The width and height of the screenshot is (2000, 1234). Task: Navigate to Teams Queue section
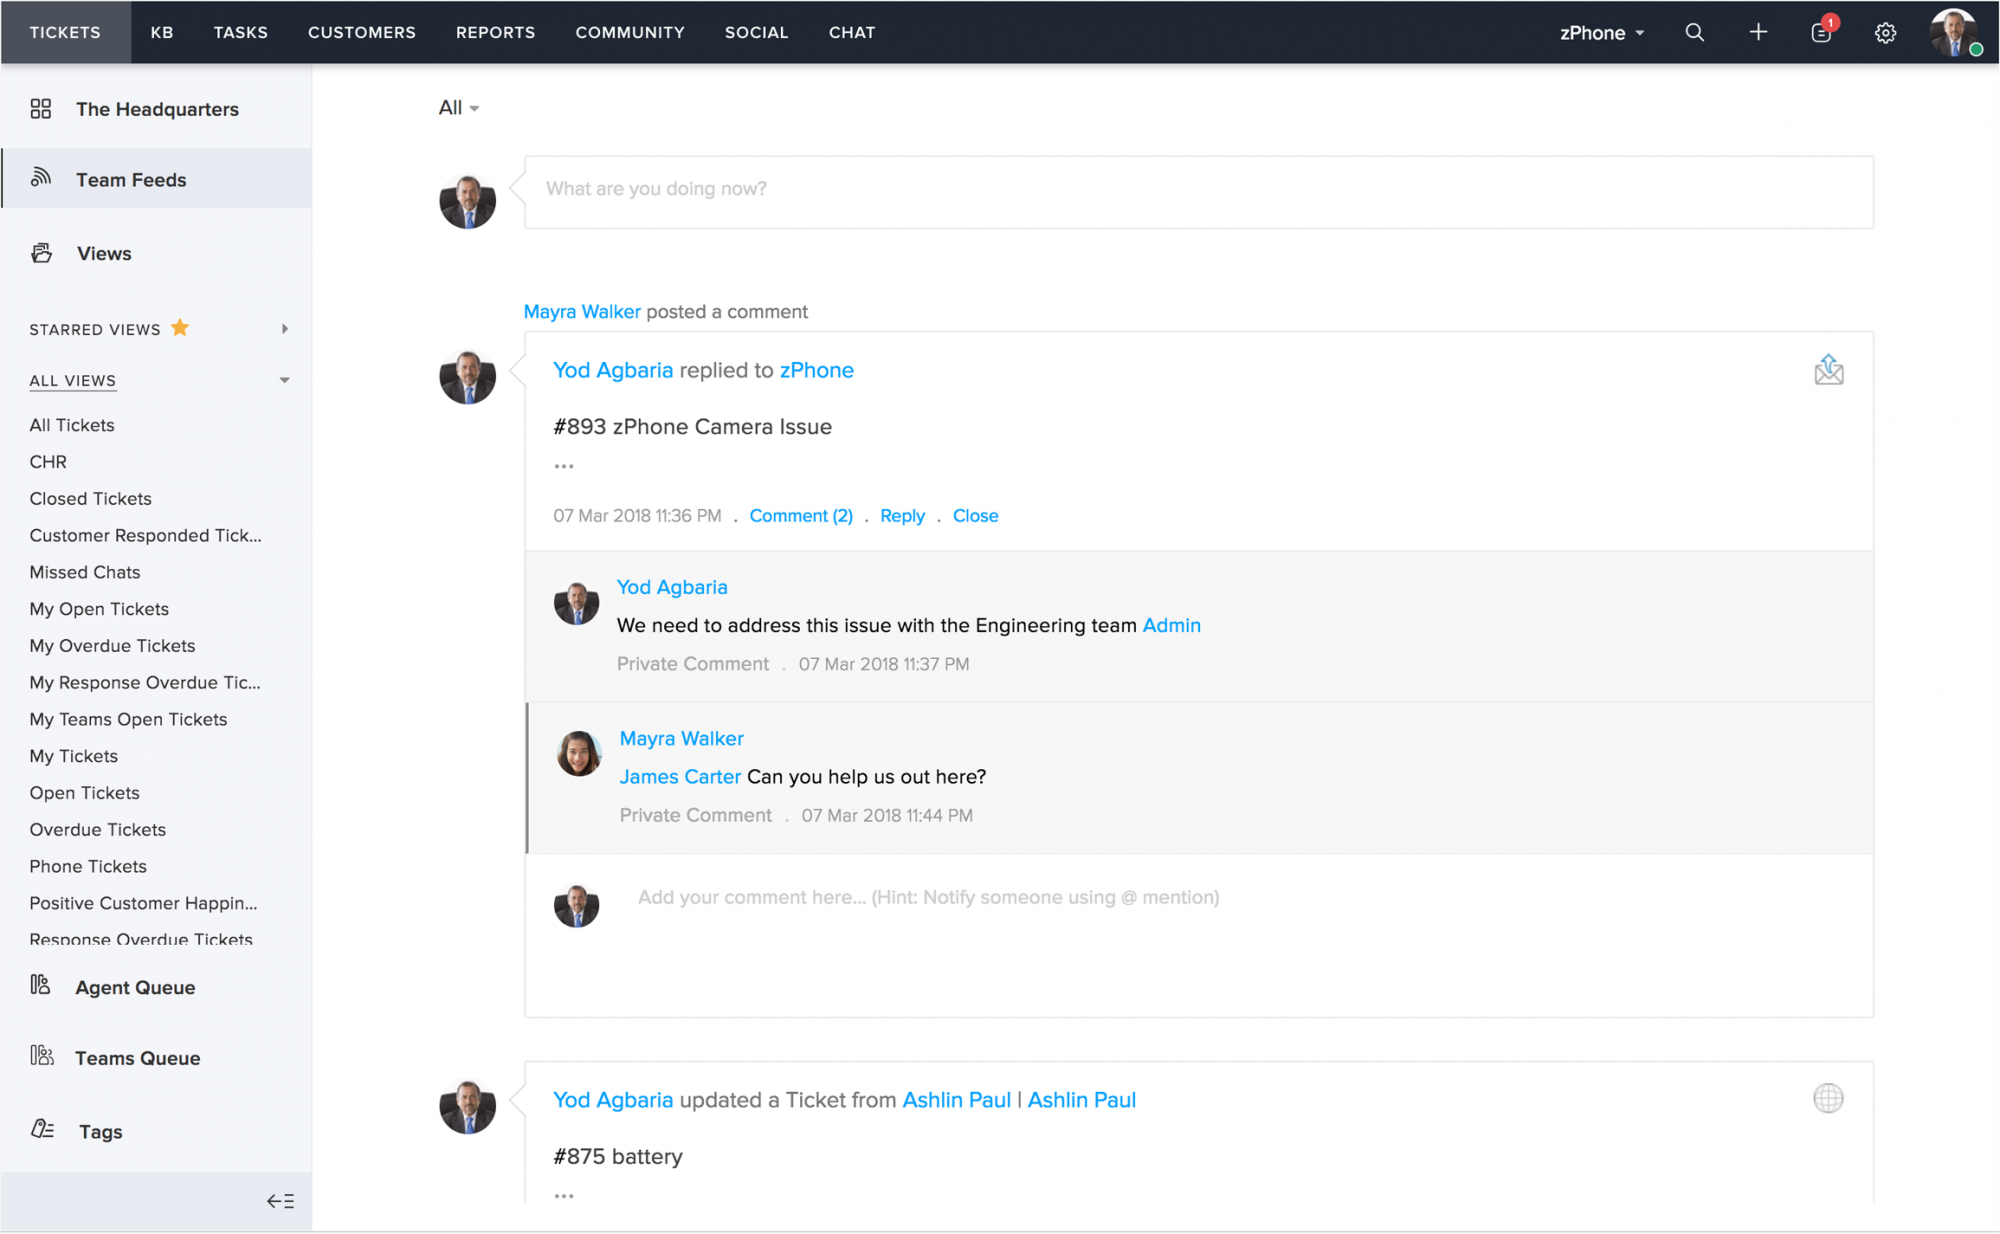137,1057
